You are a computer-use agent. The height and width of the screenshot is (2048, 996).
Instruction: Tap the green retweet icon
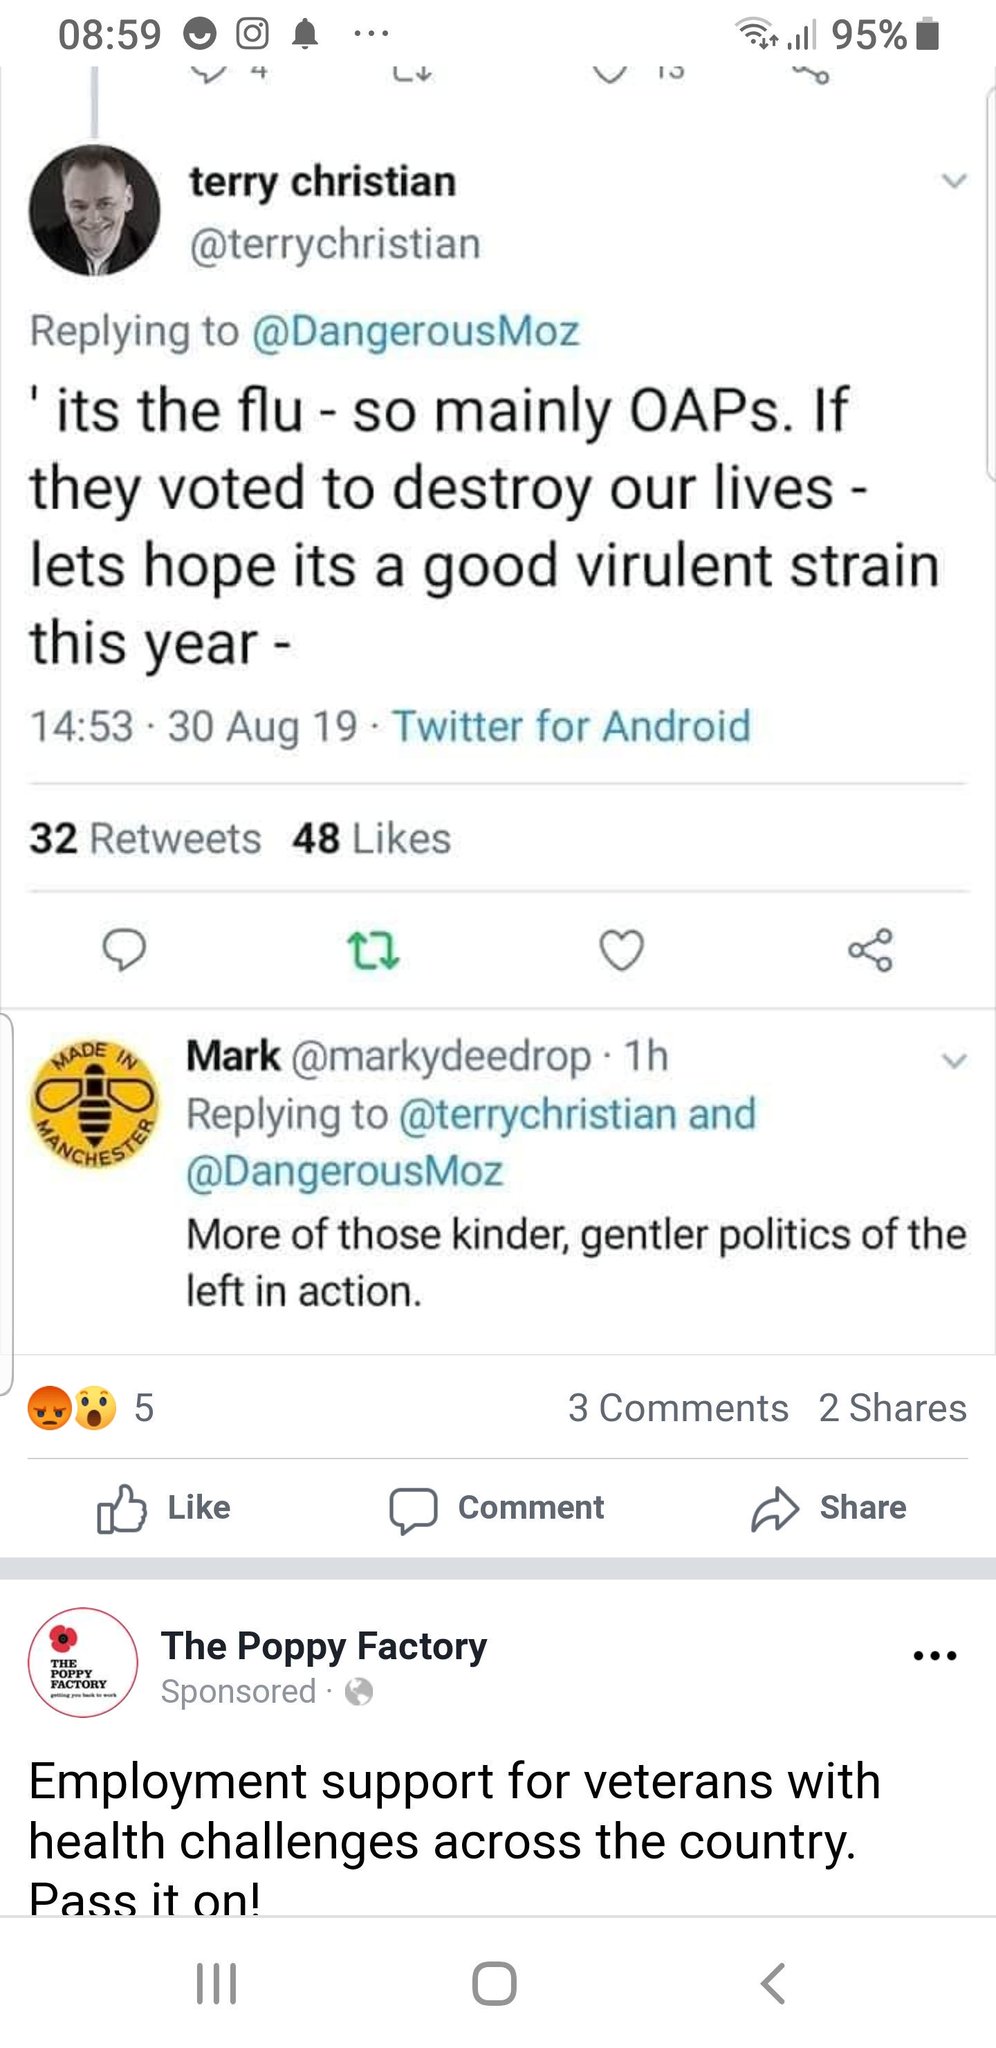(x=372, y=950)
